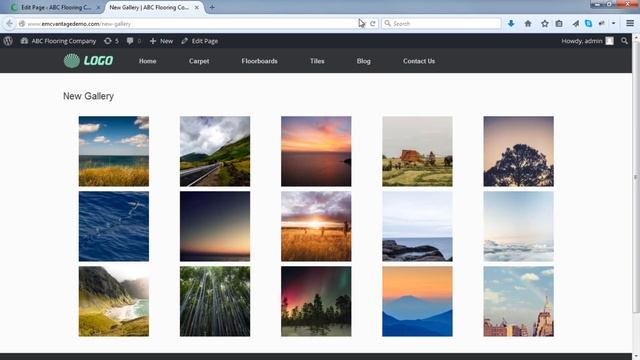Close the Edit Page tab

[x=98, y=7]
